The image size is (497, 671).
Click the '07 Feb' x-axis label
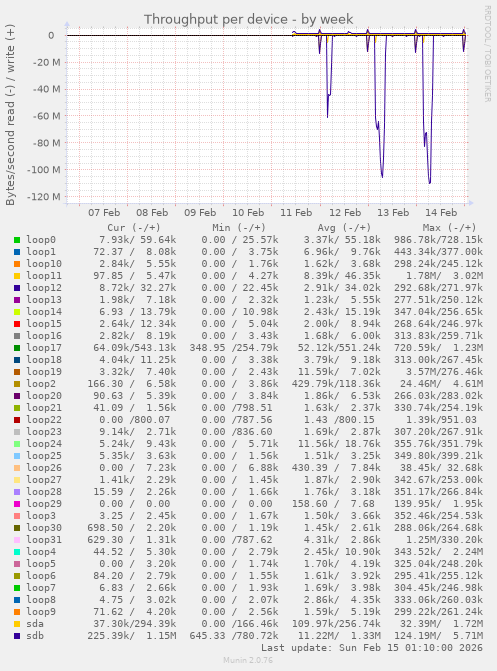(104, 213)
